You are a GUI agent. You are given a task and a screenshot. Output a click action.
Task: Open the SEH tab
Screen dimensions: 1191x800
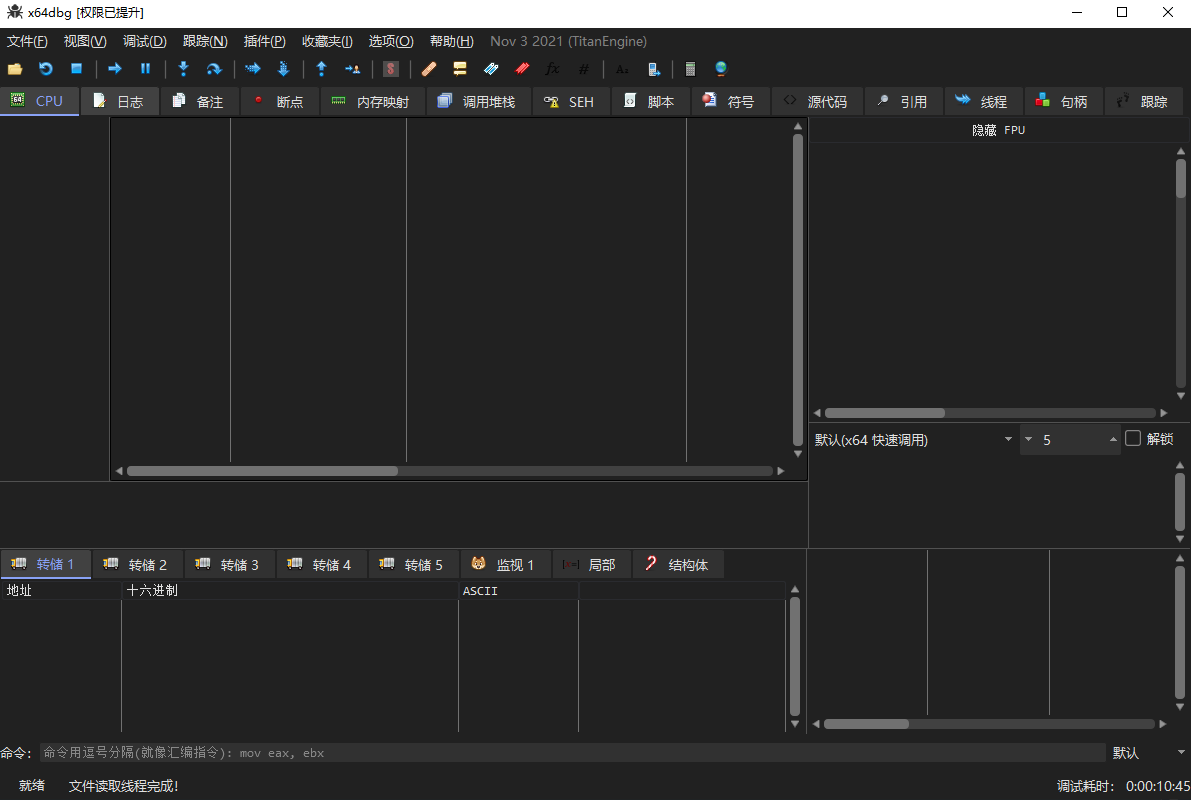(571, 101)
